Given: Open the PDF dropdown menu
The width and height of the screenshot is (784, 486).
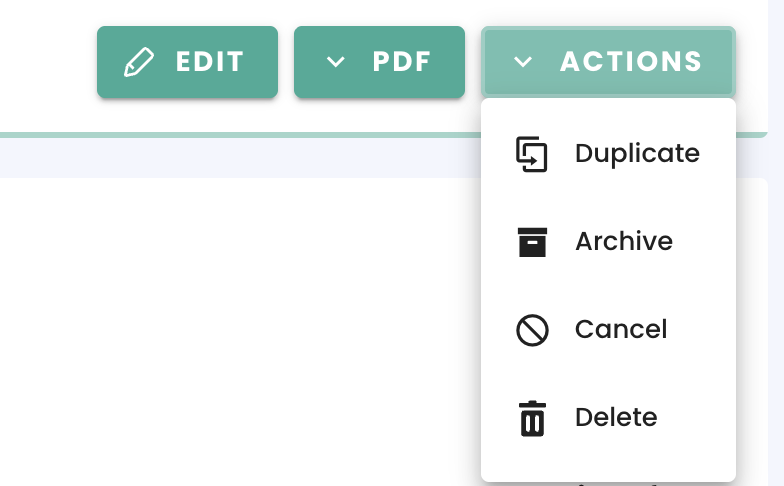Looking at the screenshot, I should pos(380,62).
